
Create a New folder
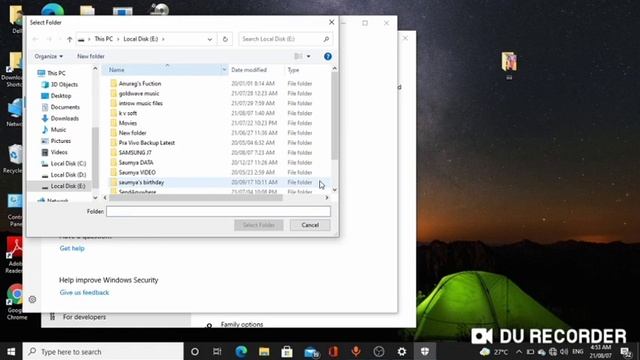[91, 56]
